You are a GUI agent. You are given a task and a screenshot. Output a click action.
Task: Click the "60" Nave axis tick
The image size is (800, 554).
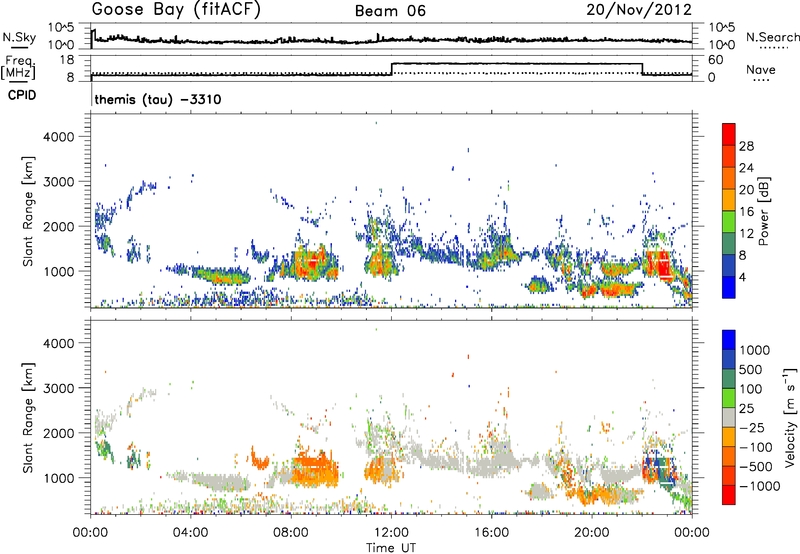point(716,60)
